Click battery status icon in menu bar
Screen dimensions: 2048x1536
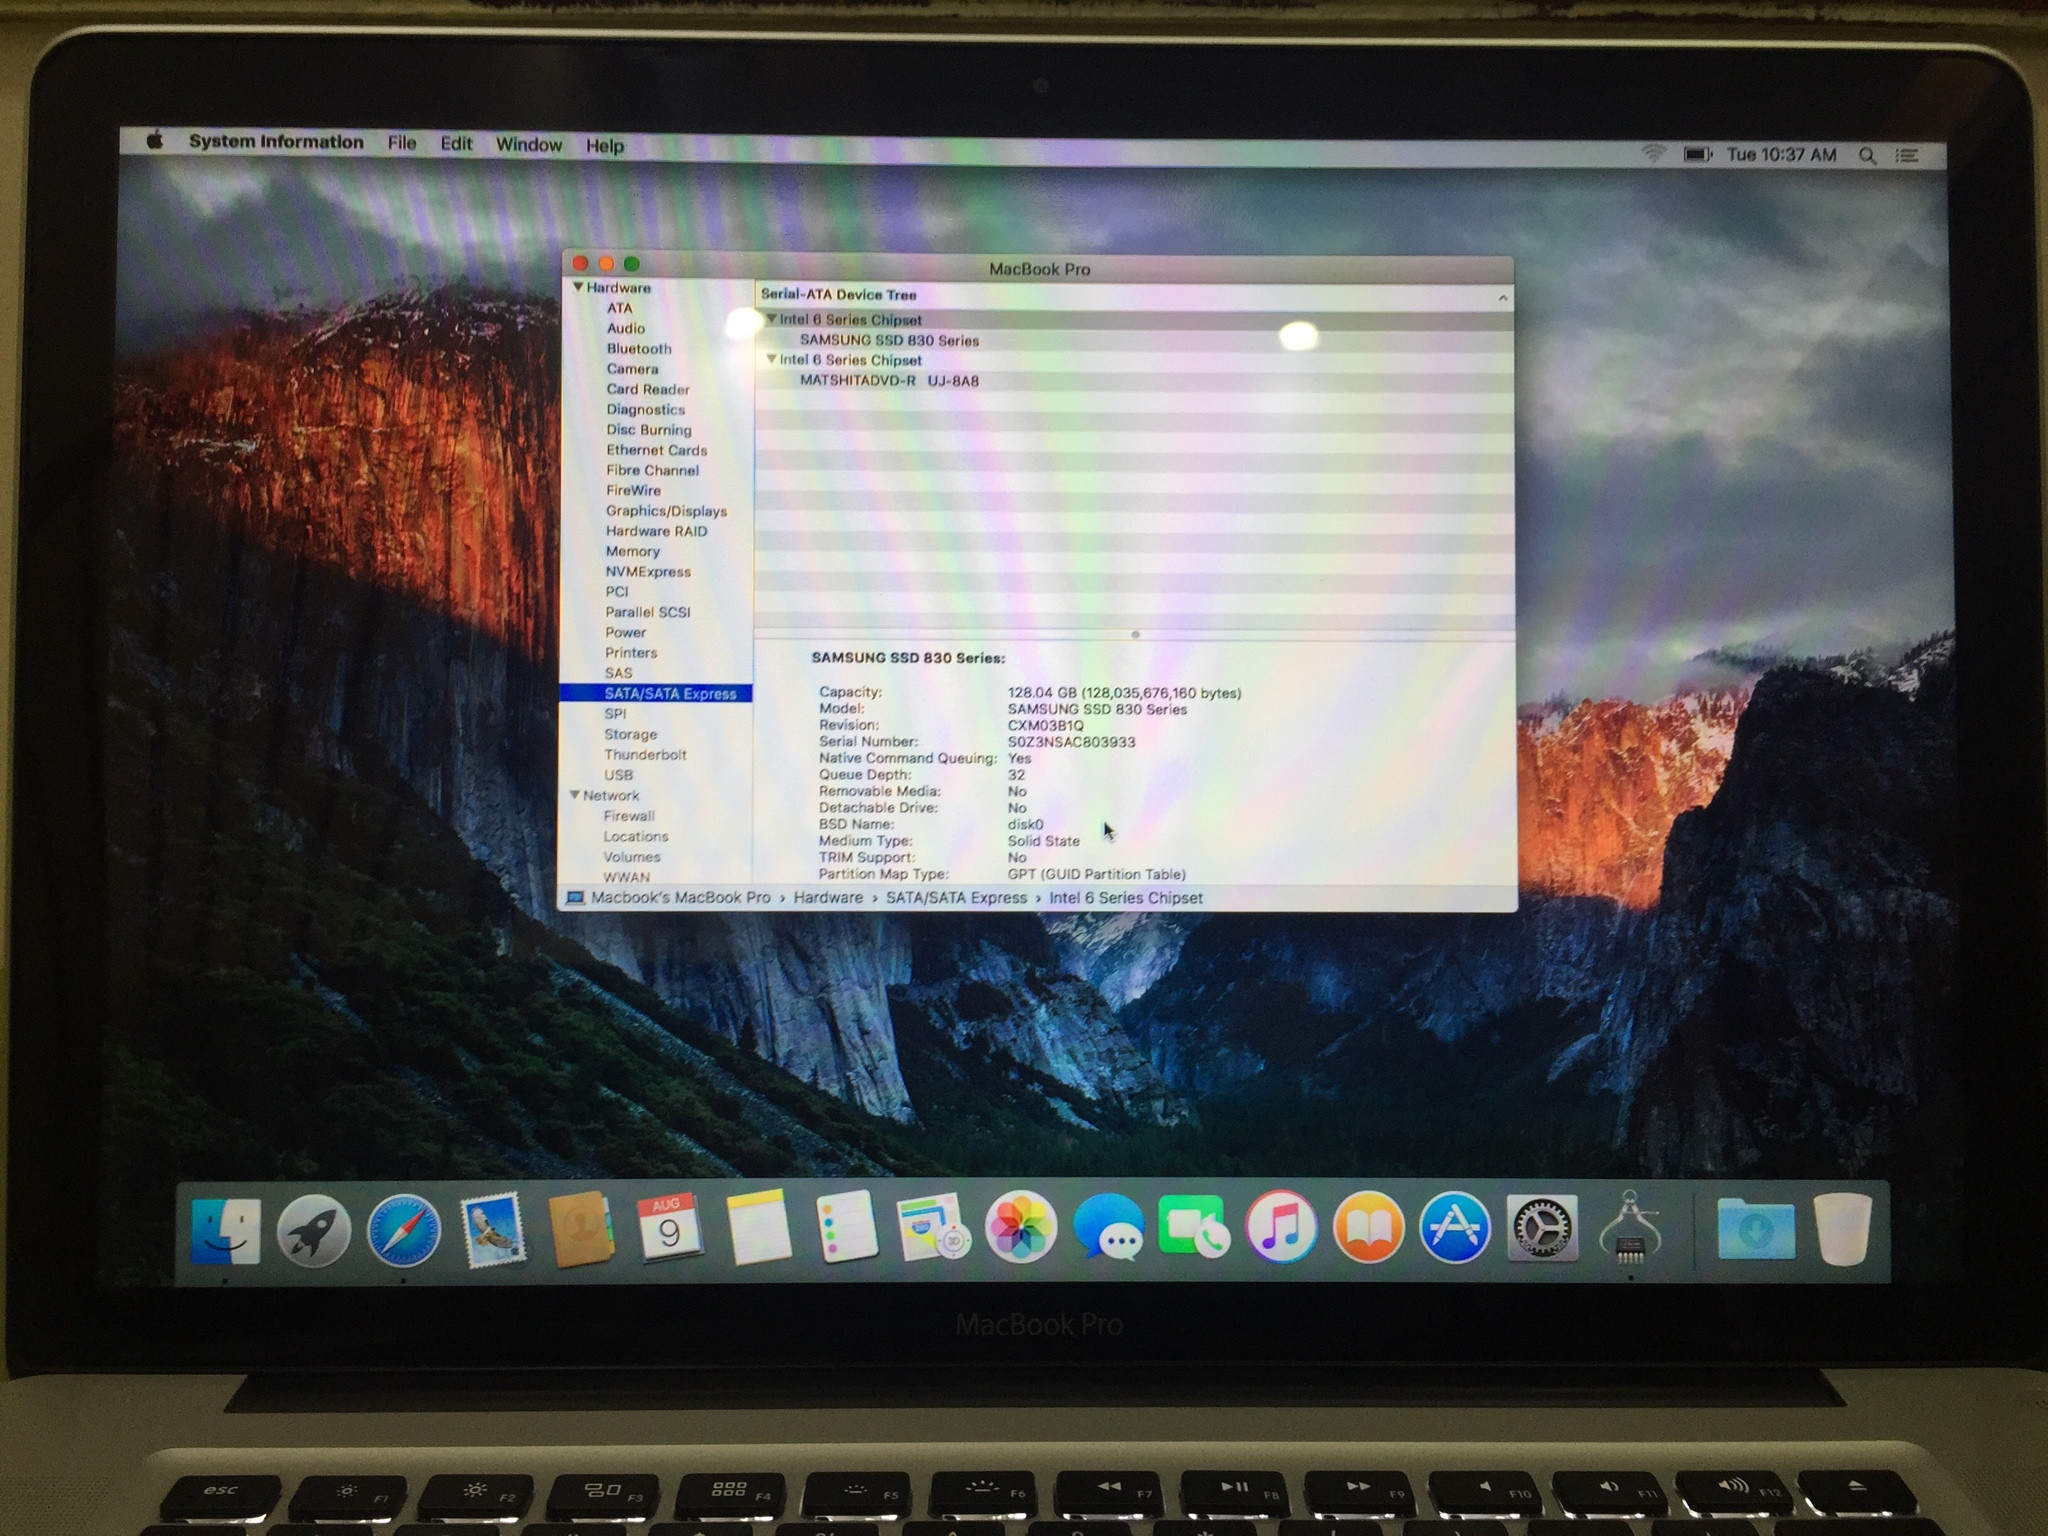(x=1698, y=154)
